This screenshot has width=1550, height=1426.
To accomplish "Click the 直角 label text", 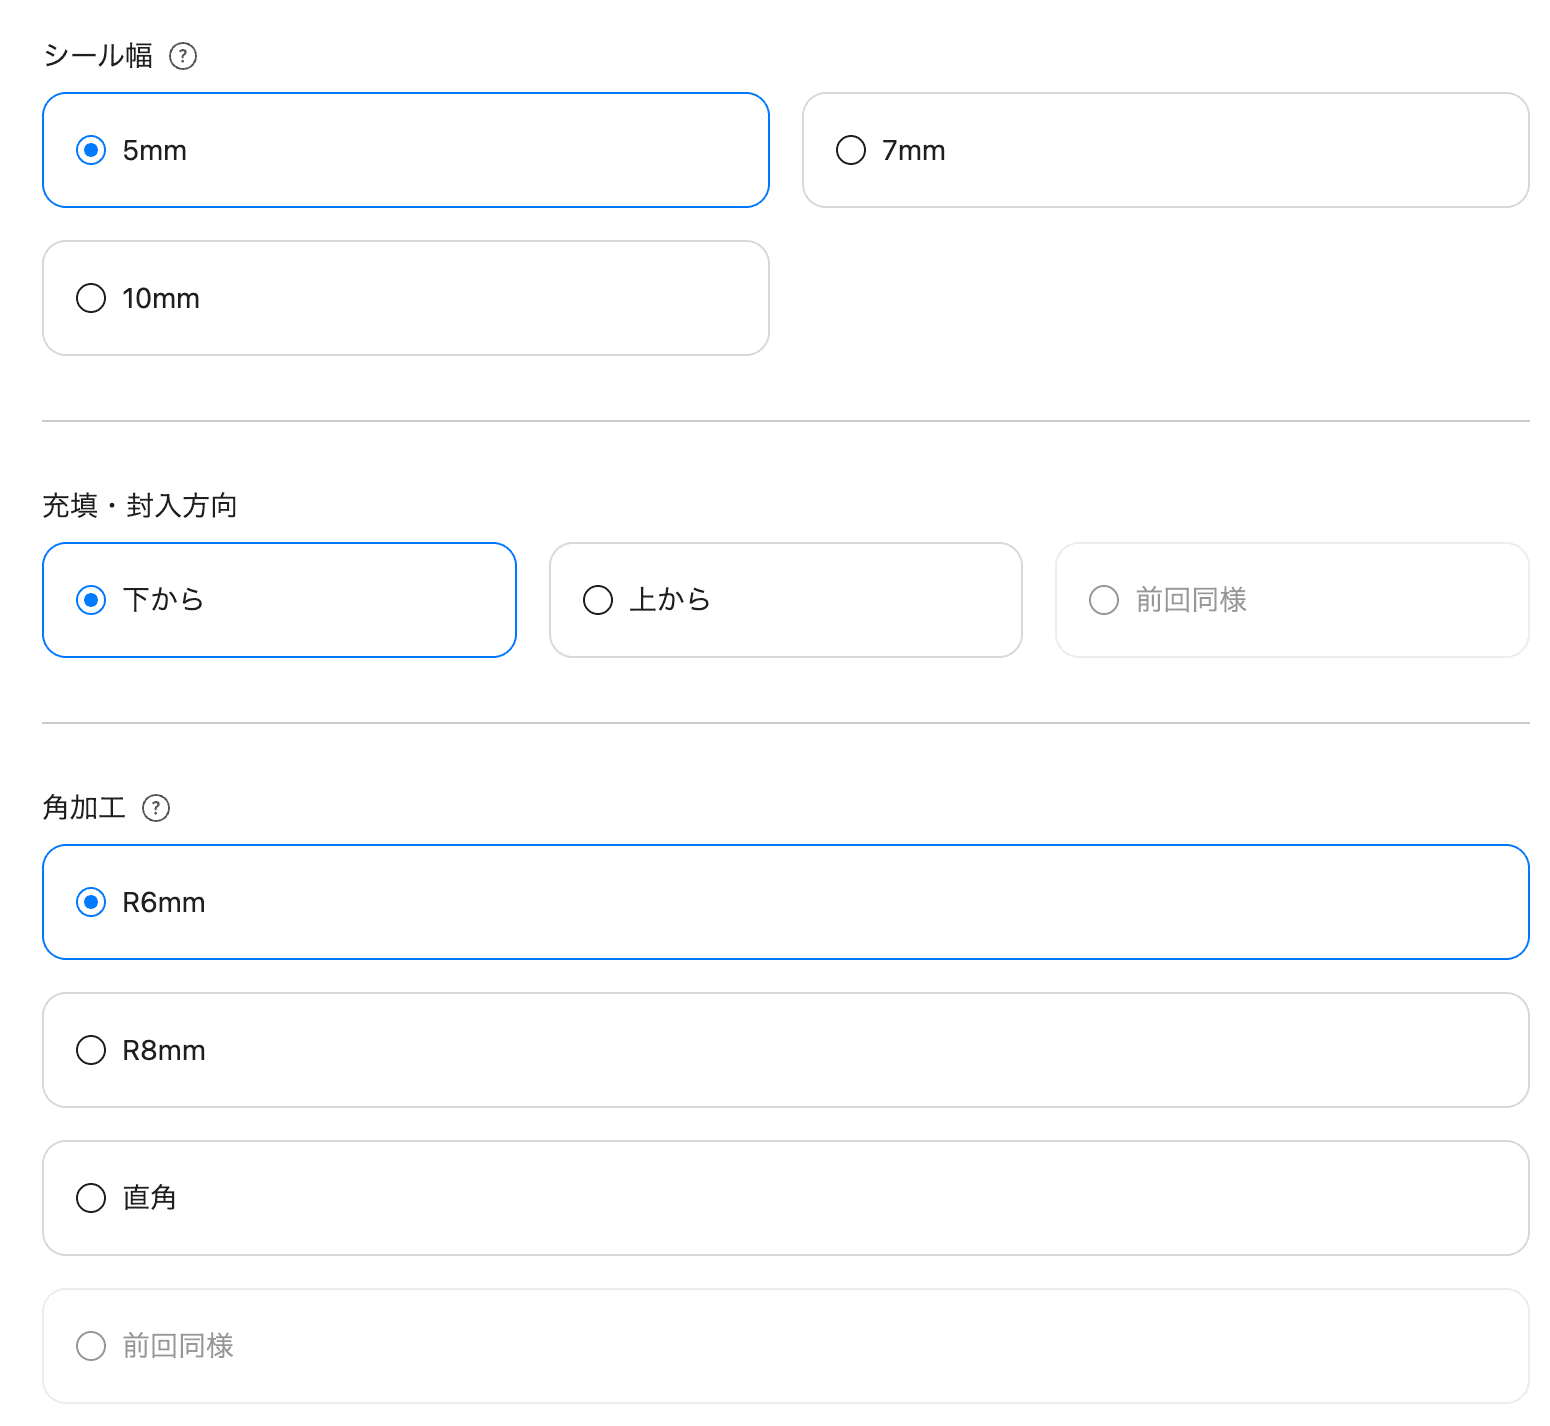I will pos(150,1198).
